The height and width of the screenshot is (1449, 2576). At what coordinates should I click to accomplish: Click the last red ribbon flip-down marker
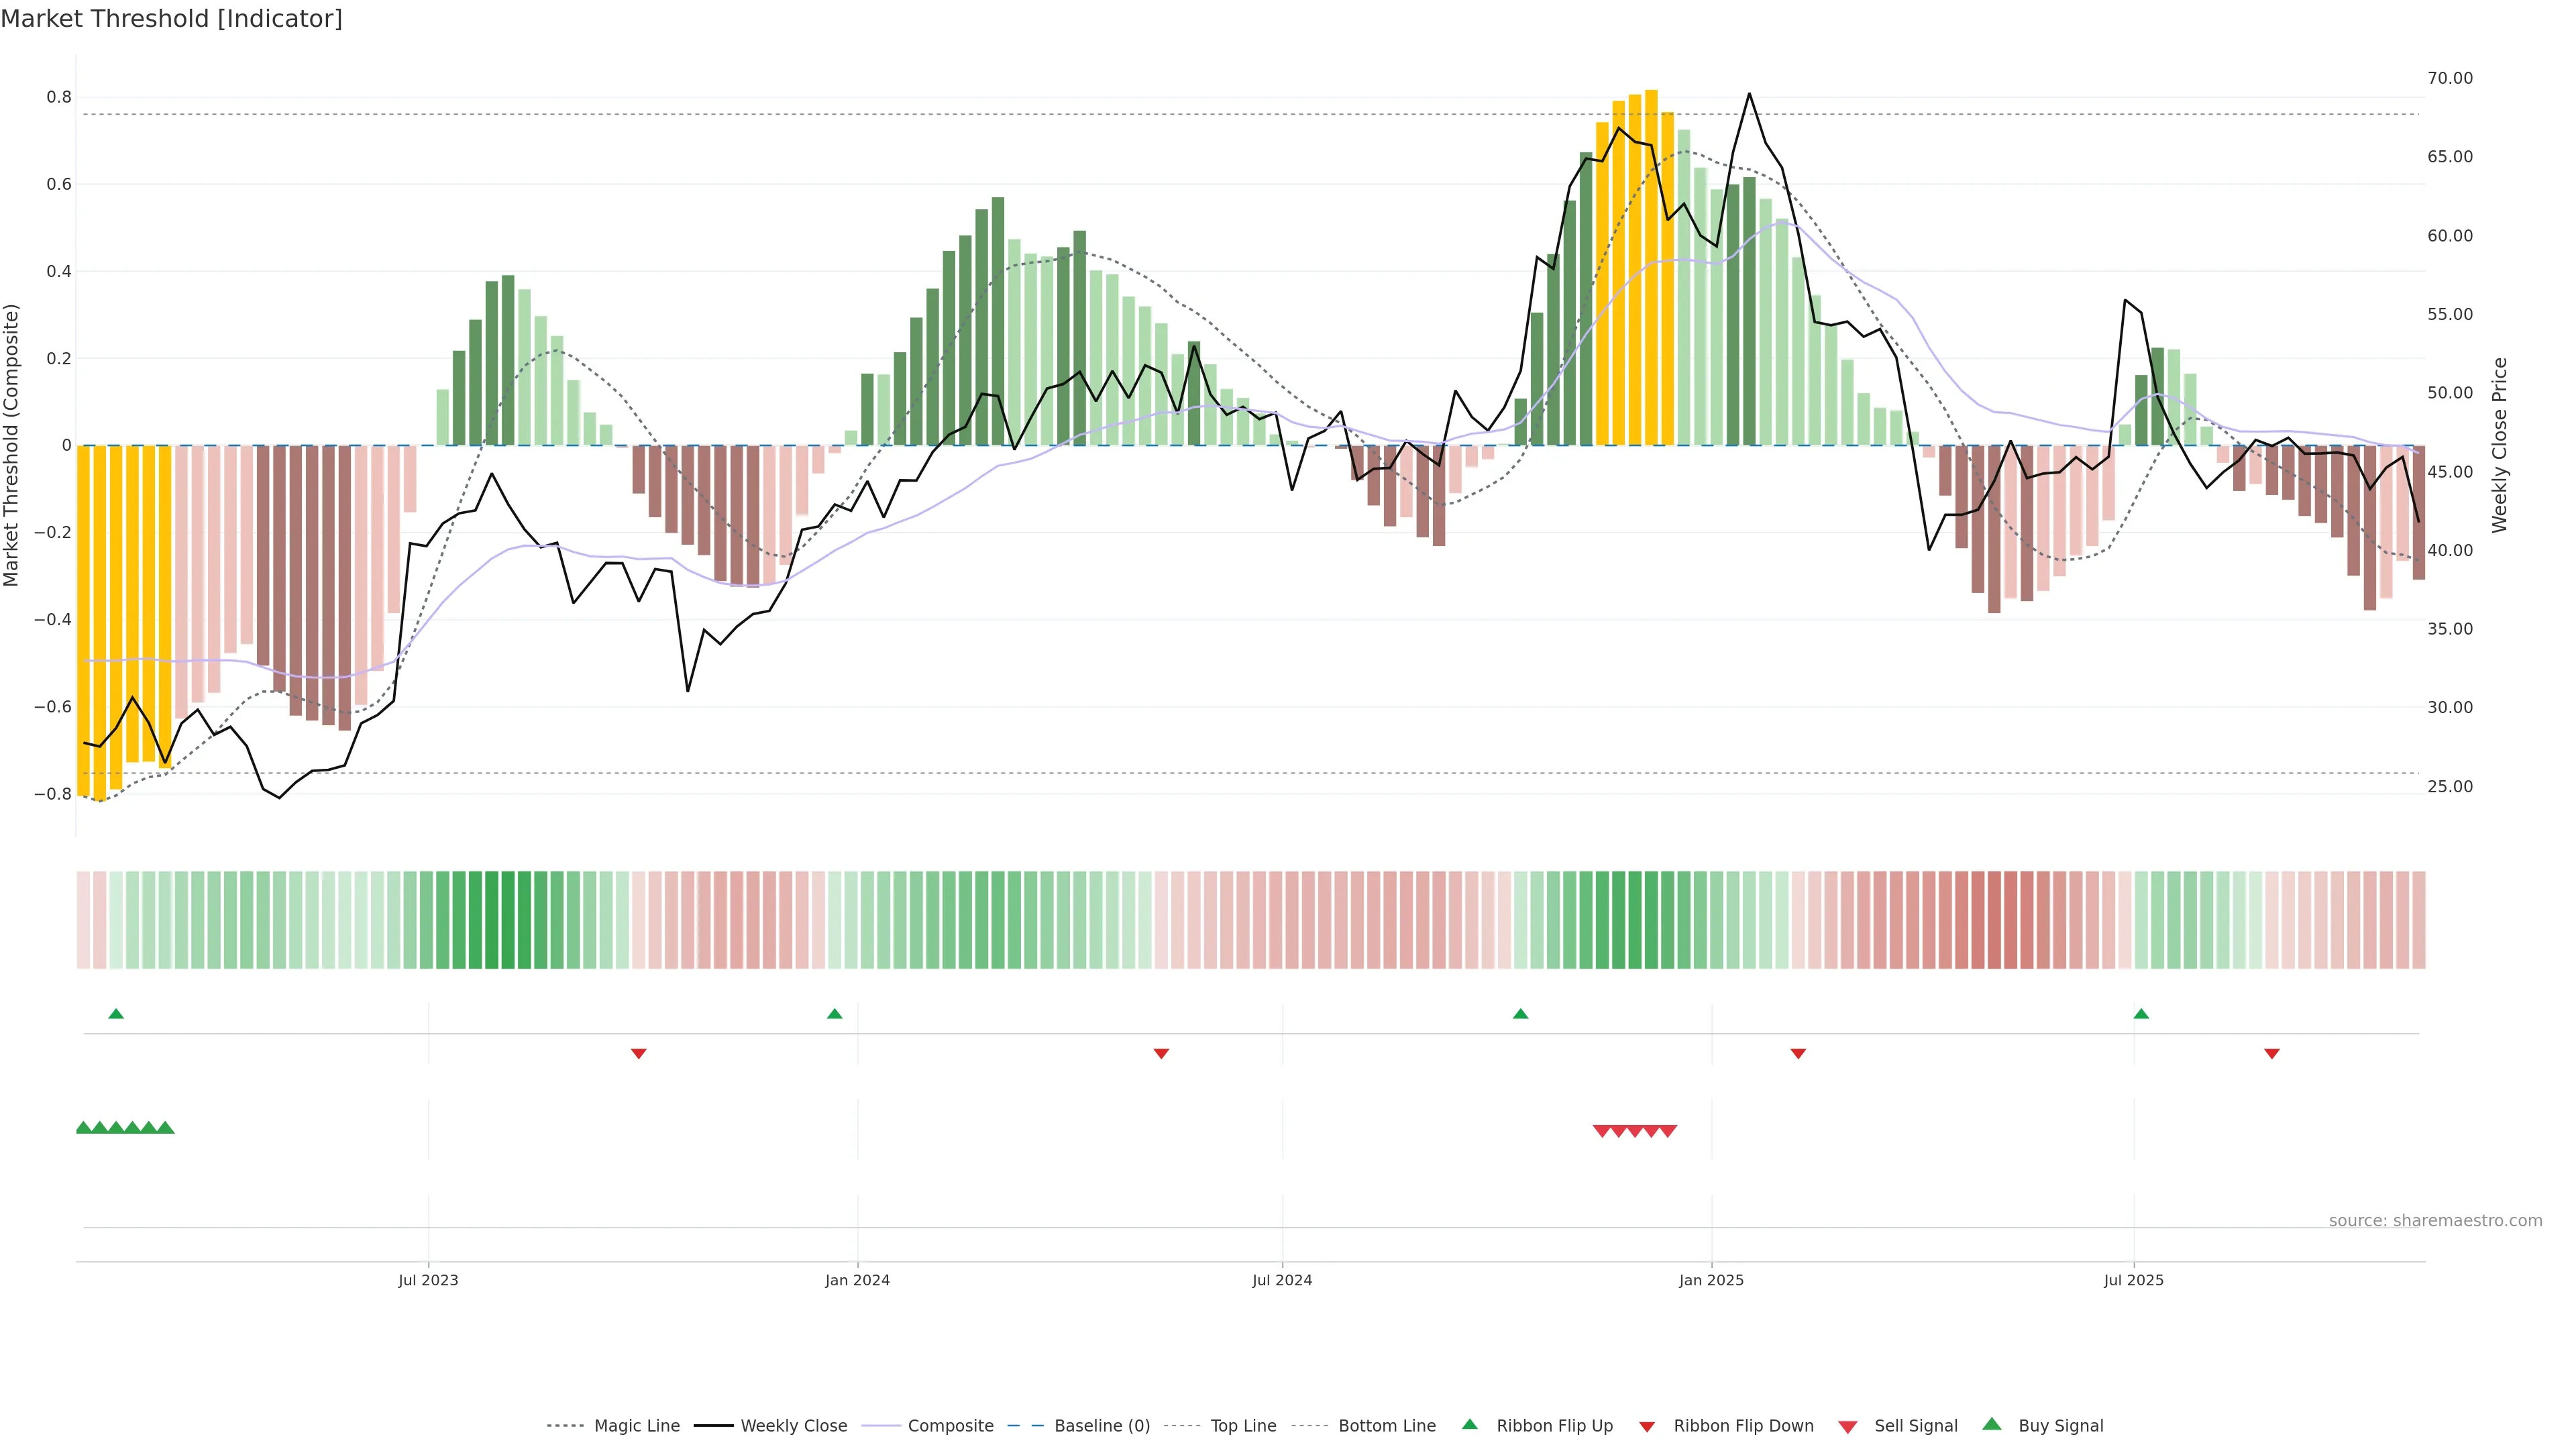coord(2272,1054)
